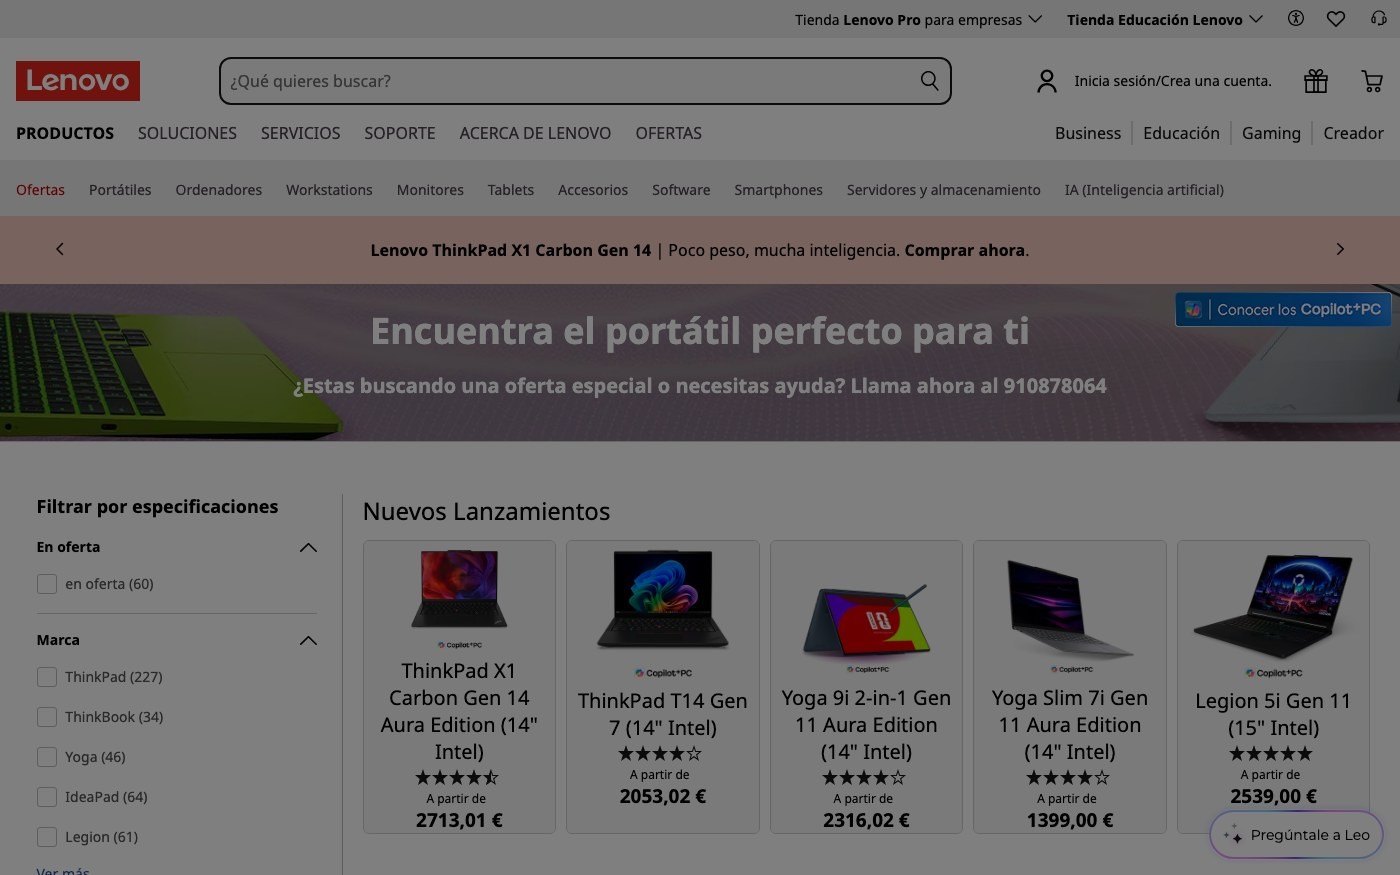The width and height of the screenshot is (1400, 875).
Task: Click rating stars of Legion 5i Gen 11
Action: (1271, 753)
